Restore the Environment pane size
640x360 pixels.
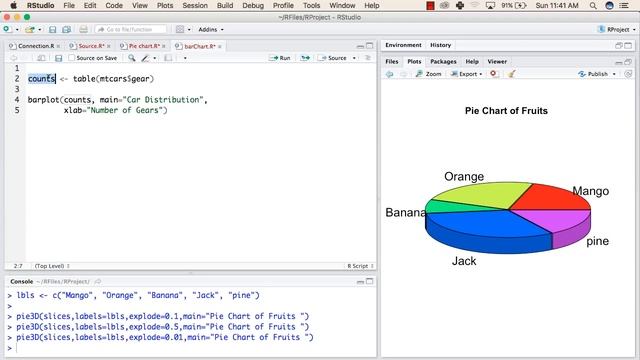619,45
